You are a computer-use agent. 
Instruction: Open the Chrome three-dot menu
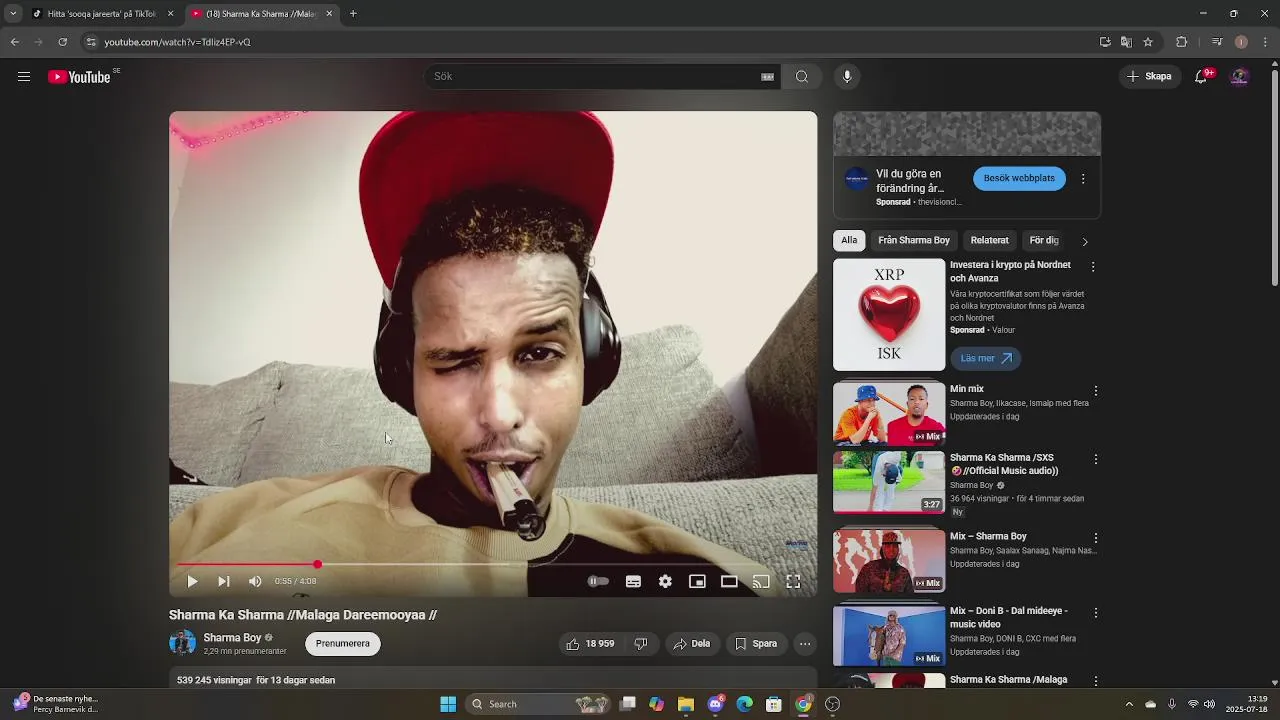[1265, 42]
